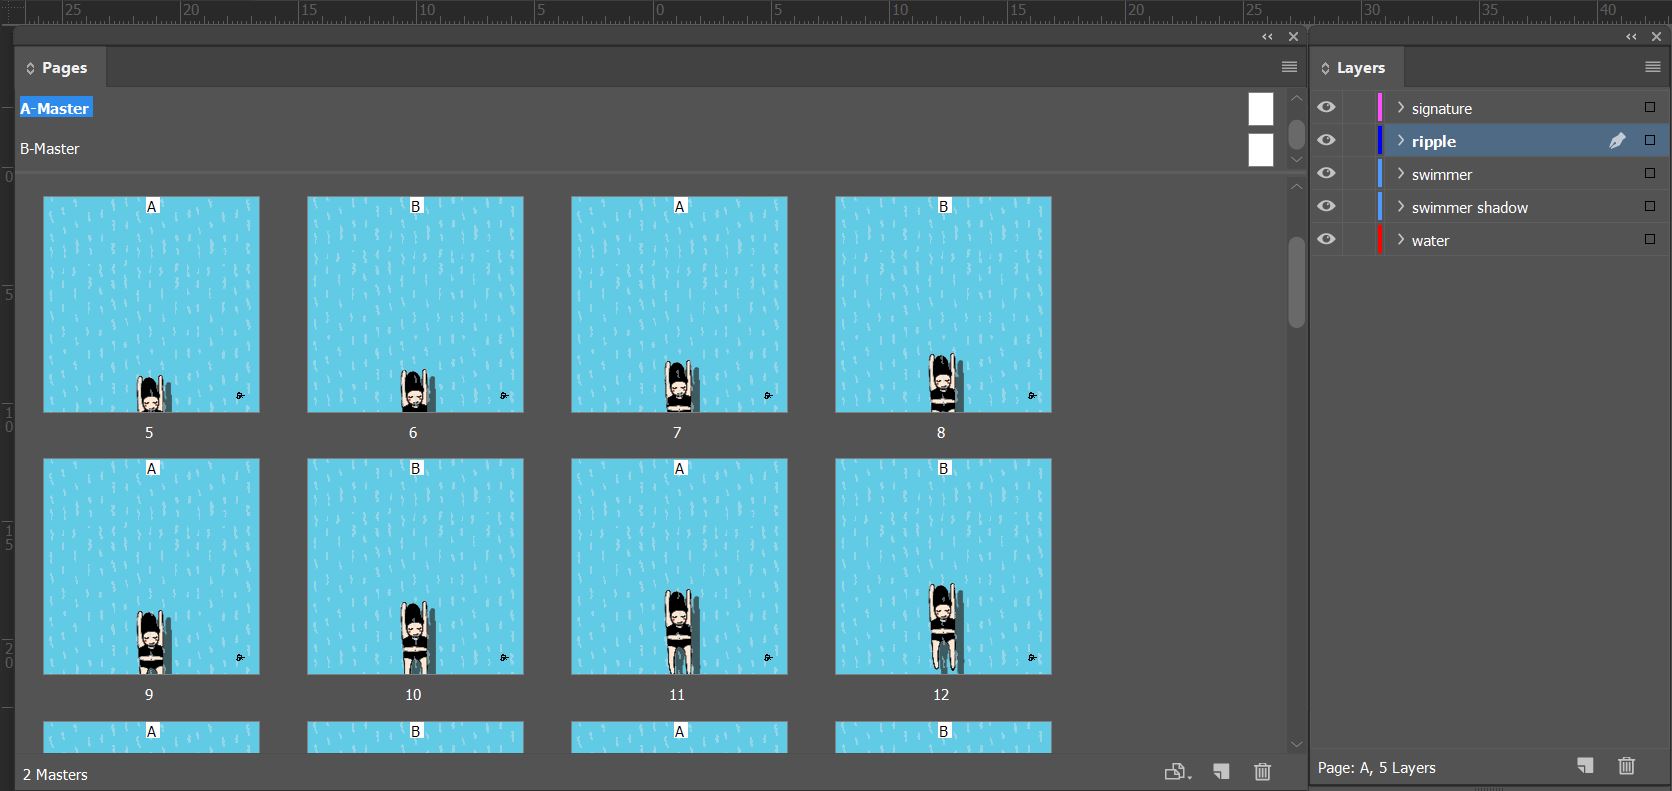The height and width of the screenshot is (791, 1672).
Task: Click the page number label 5
Action: pos(149,432)
